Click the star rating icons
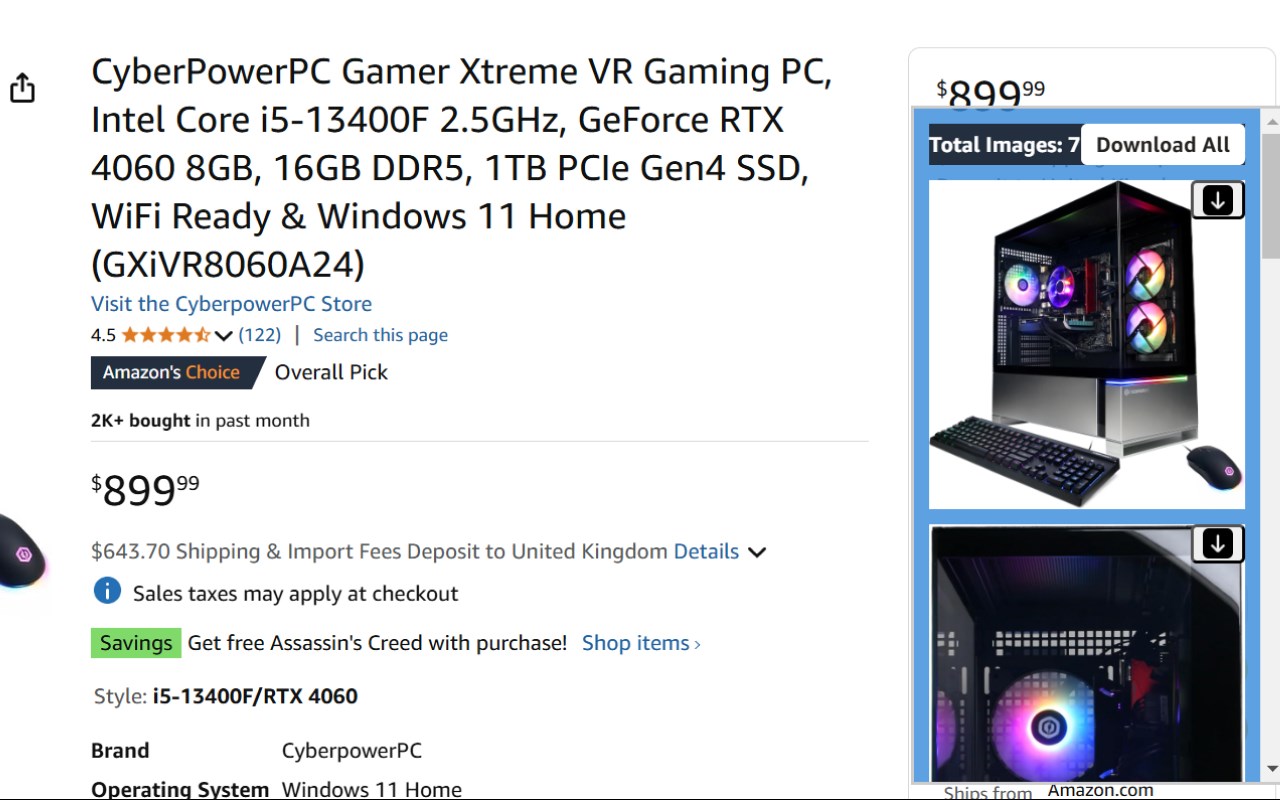The width and height of the screenshot is (1280, 800). 166,335
